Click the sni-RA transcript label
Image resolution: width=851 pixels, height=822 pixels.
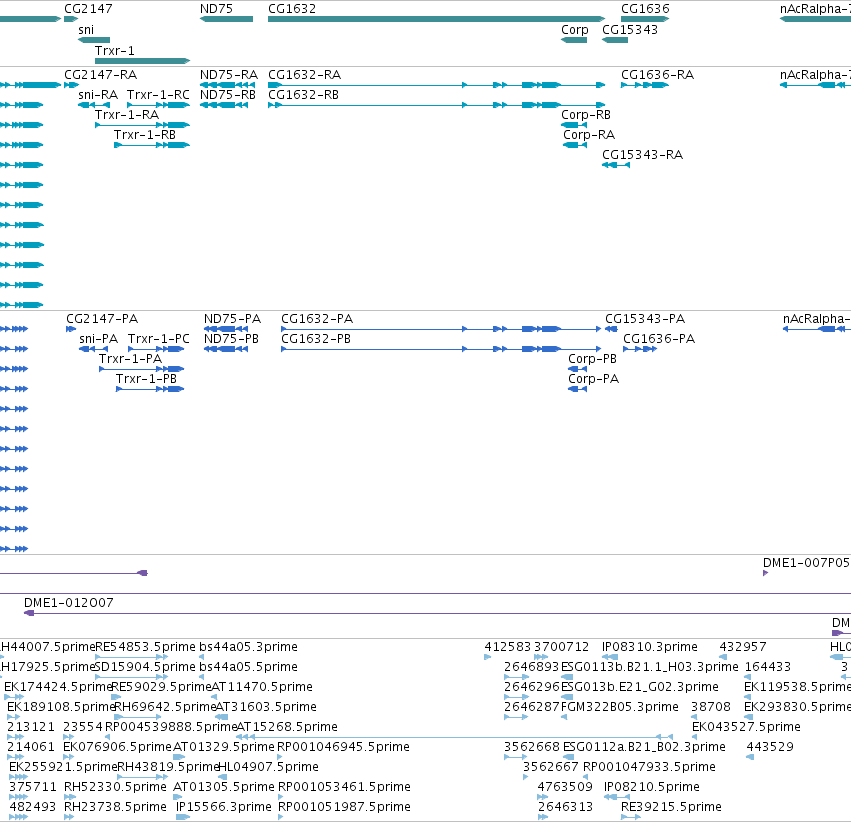click(x=98, y=95)
